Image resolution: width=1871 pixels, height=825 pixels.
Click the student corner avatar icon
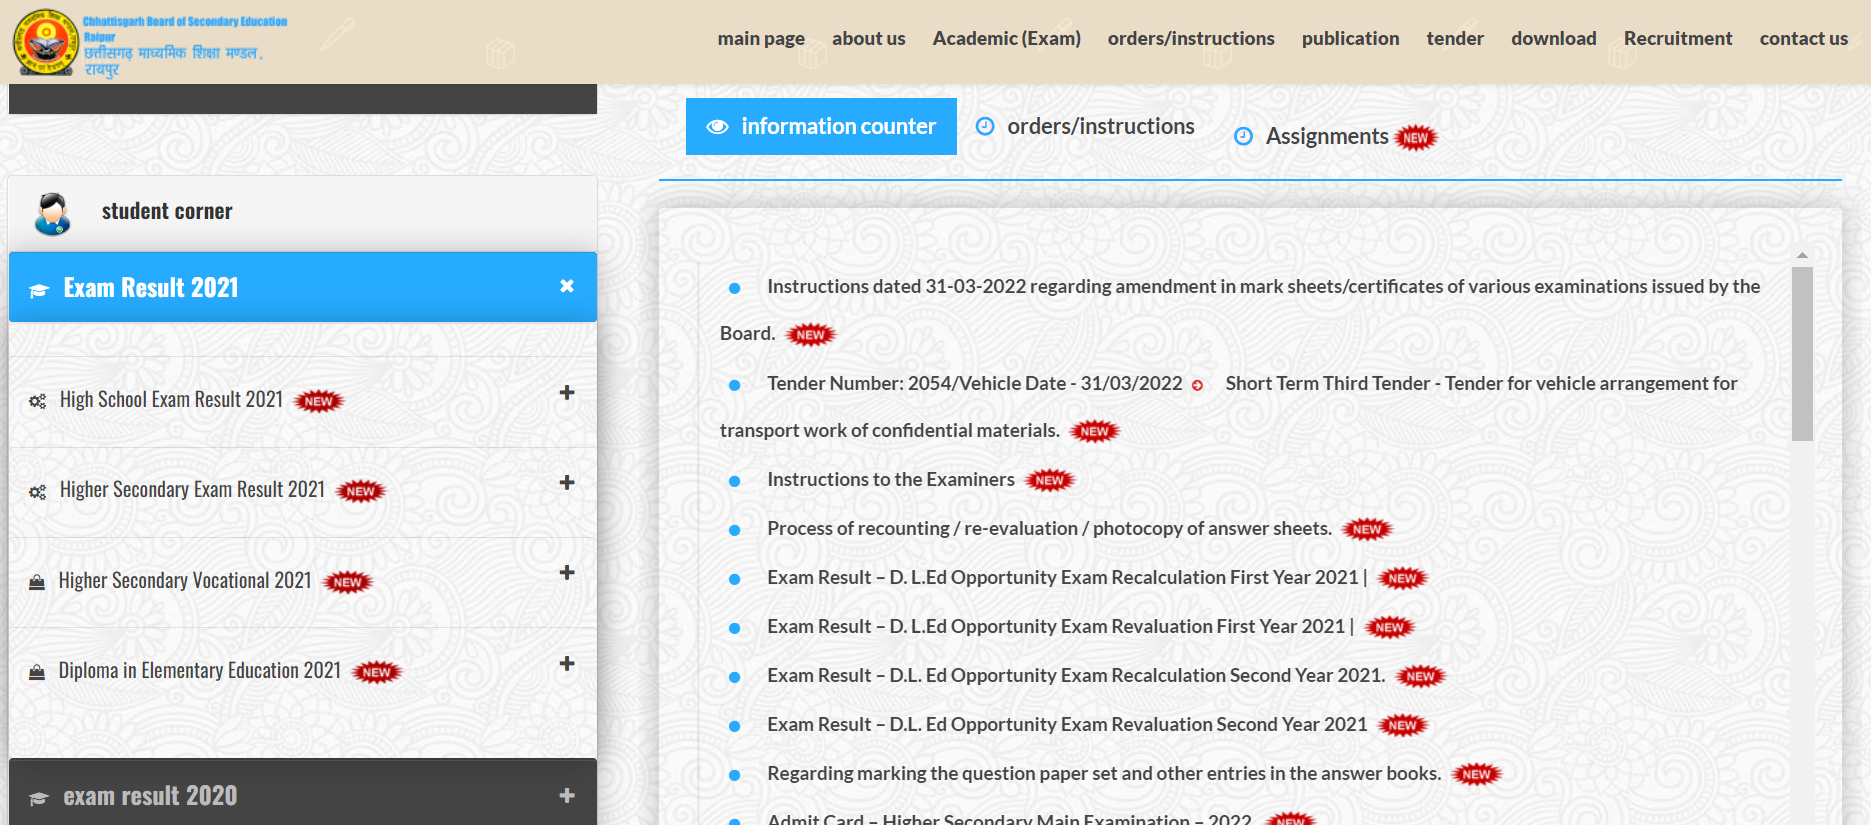coord(52,213)
